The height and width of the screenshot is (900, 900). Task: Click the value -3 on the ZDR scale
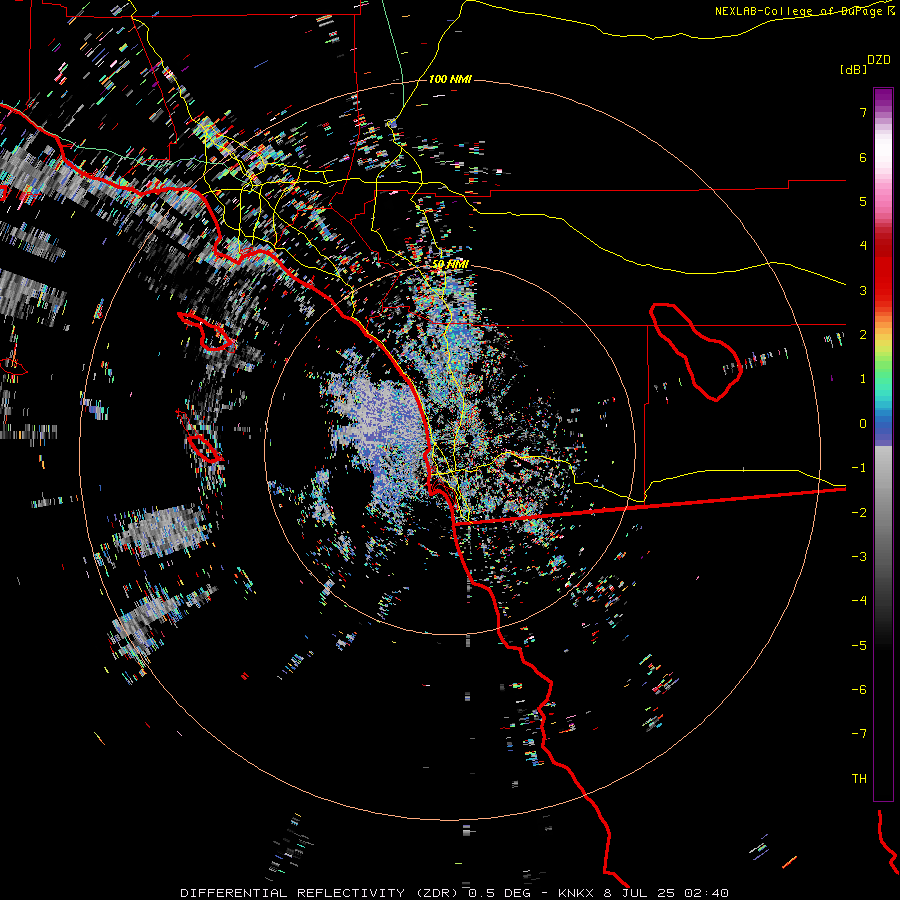tap(859, 557)
